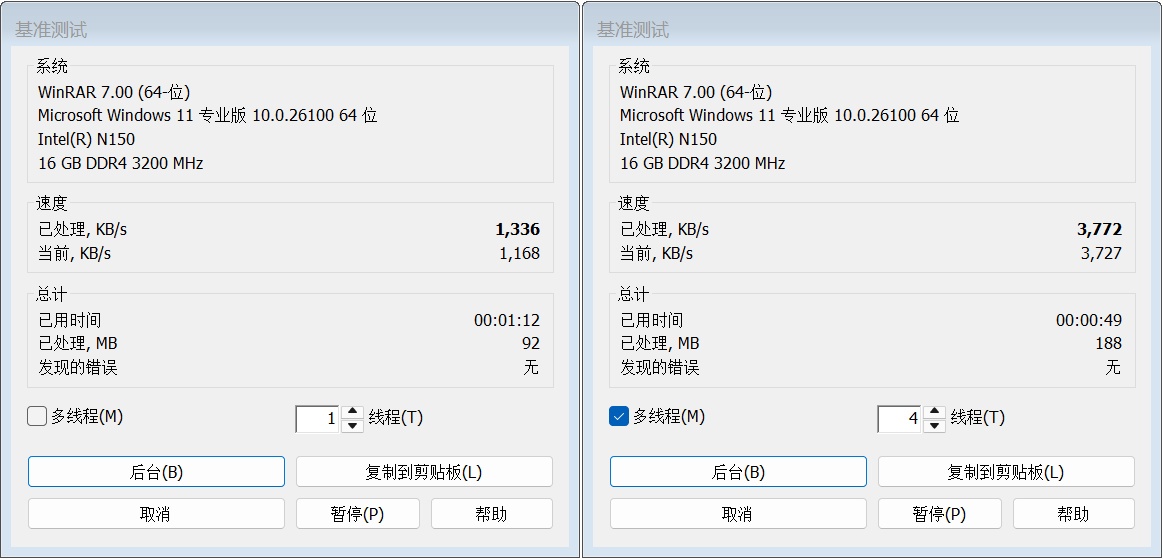This screenshot has height=559, width=1163.
Task: Enable the unchecked 多线程(M) checkbox
Action: pos(37,417)
